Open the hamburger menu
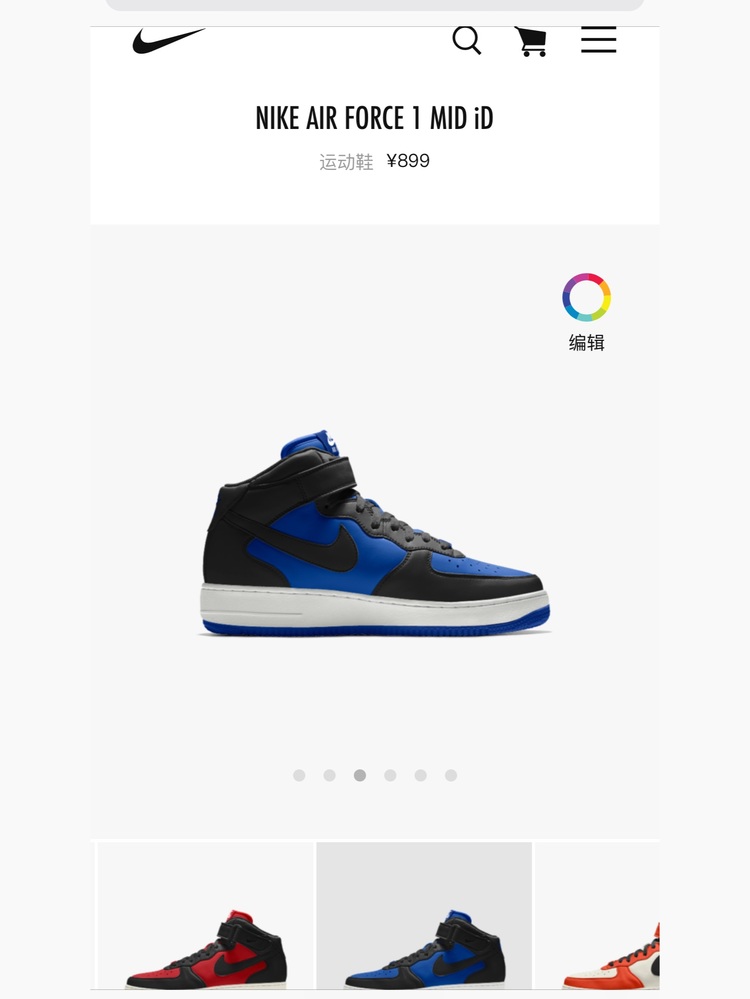 coord(598,40)
